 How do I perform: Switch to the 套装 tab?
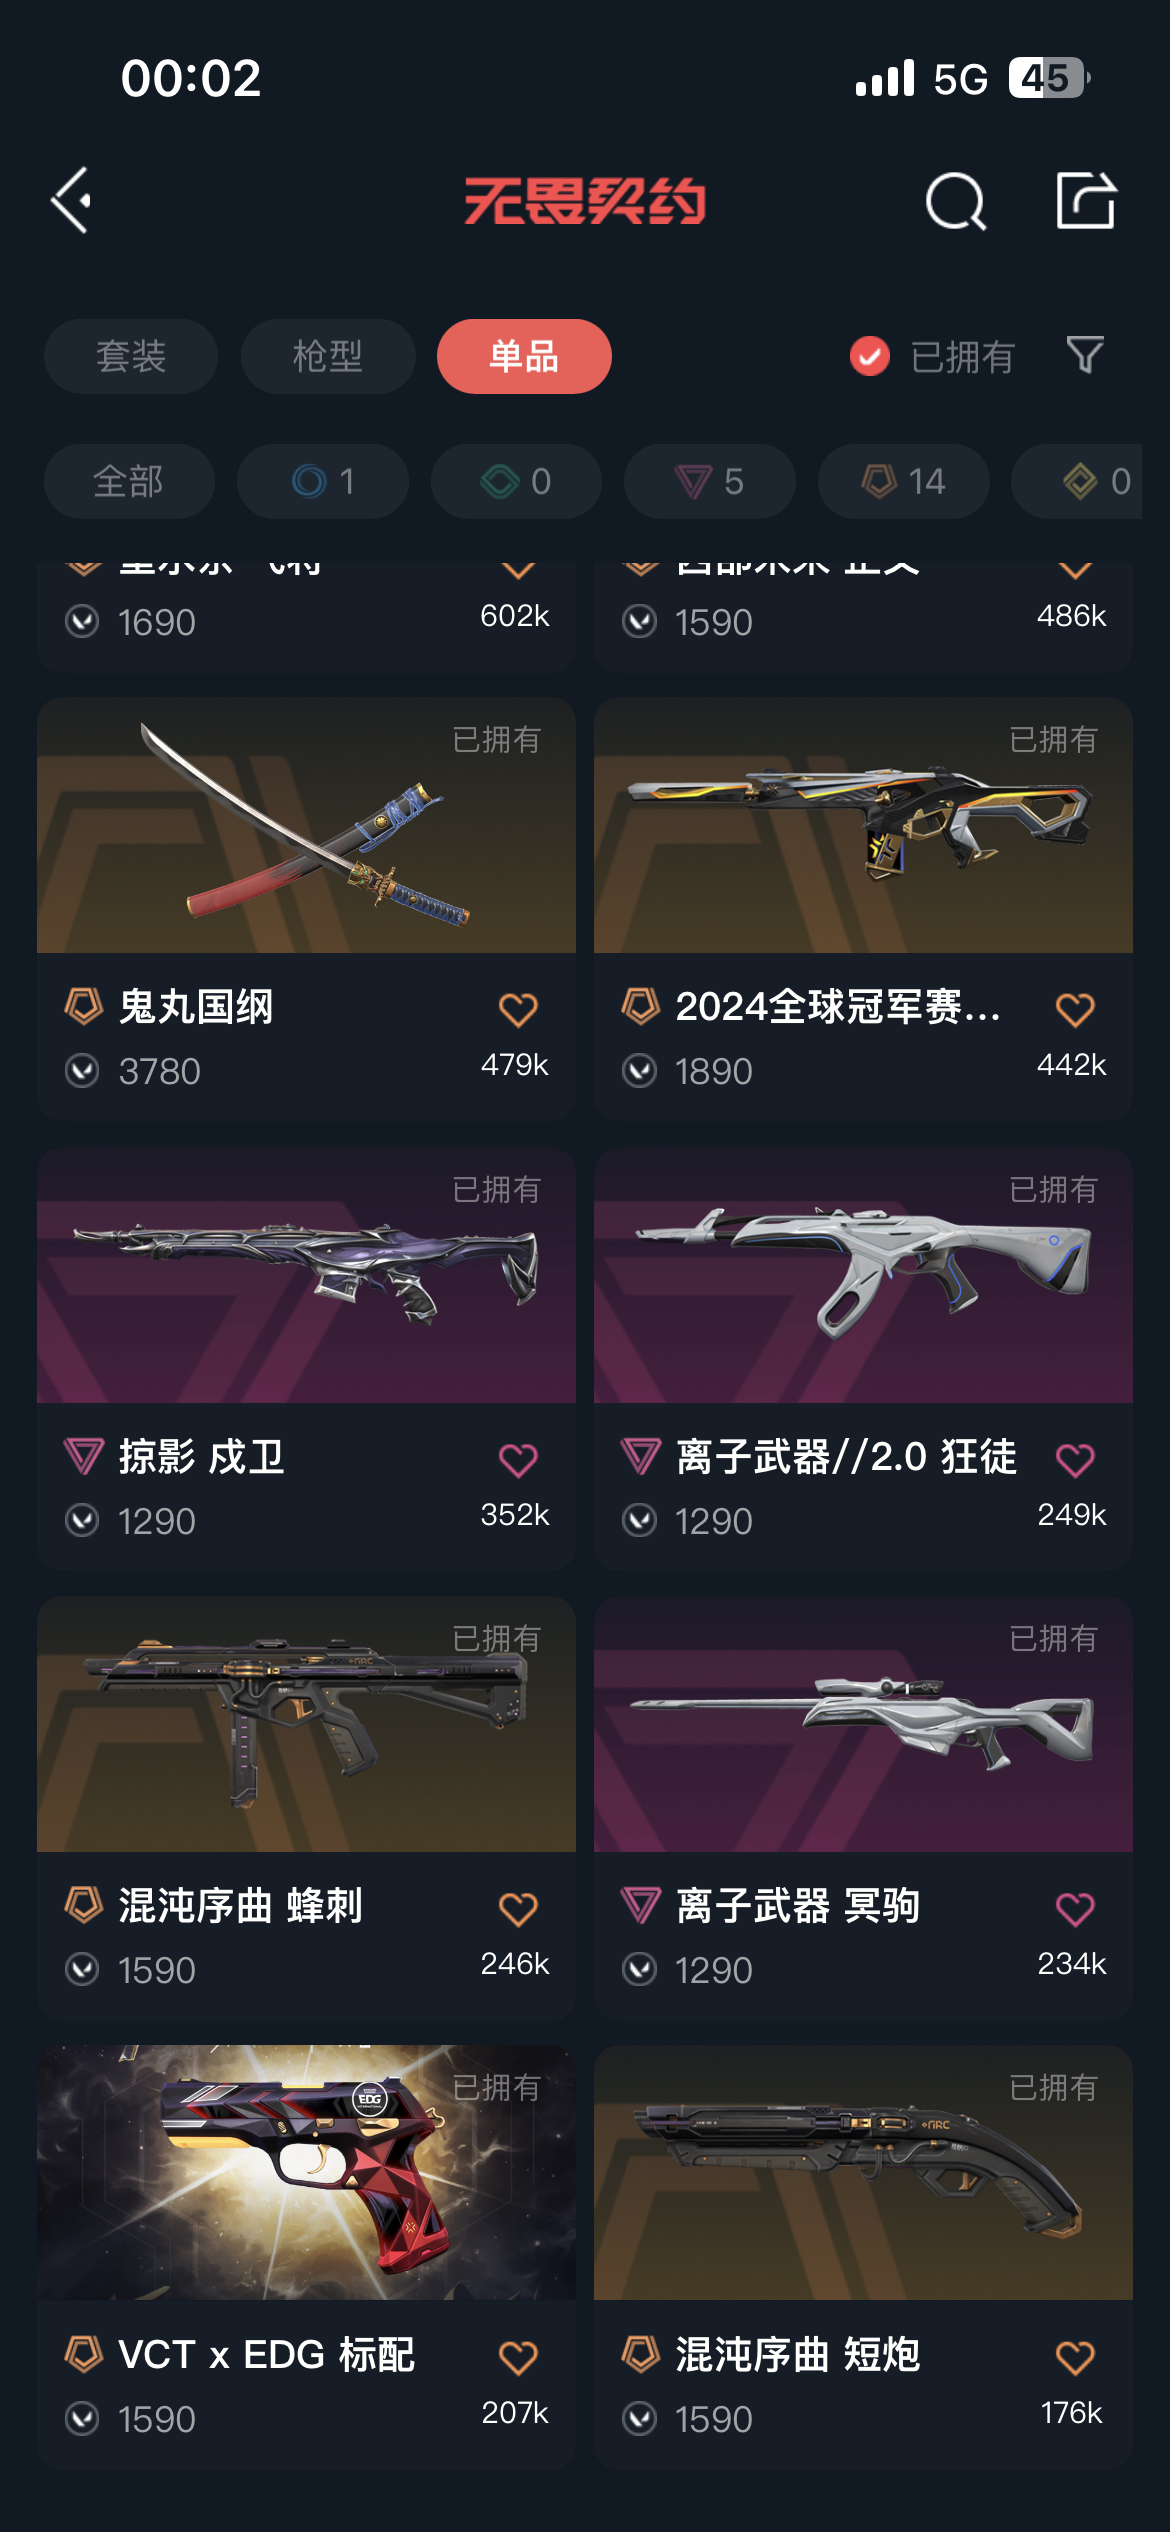click(x=131, y=356)
